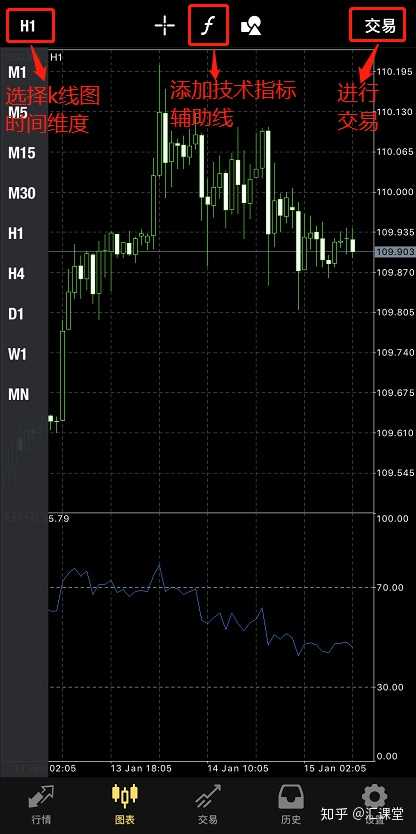Click the 100.00 indicator scale label
Image resolution: width=416 pixels, height=834 pixels.
point(393,519)
